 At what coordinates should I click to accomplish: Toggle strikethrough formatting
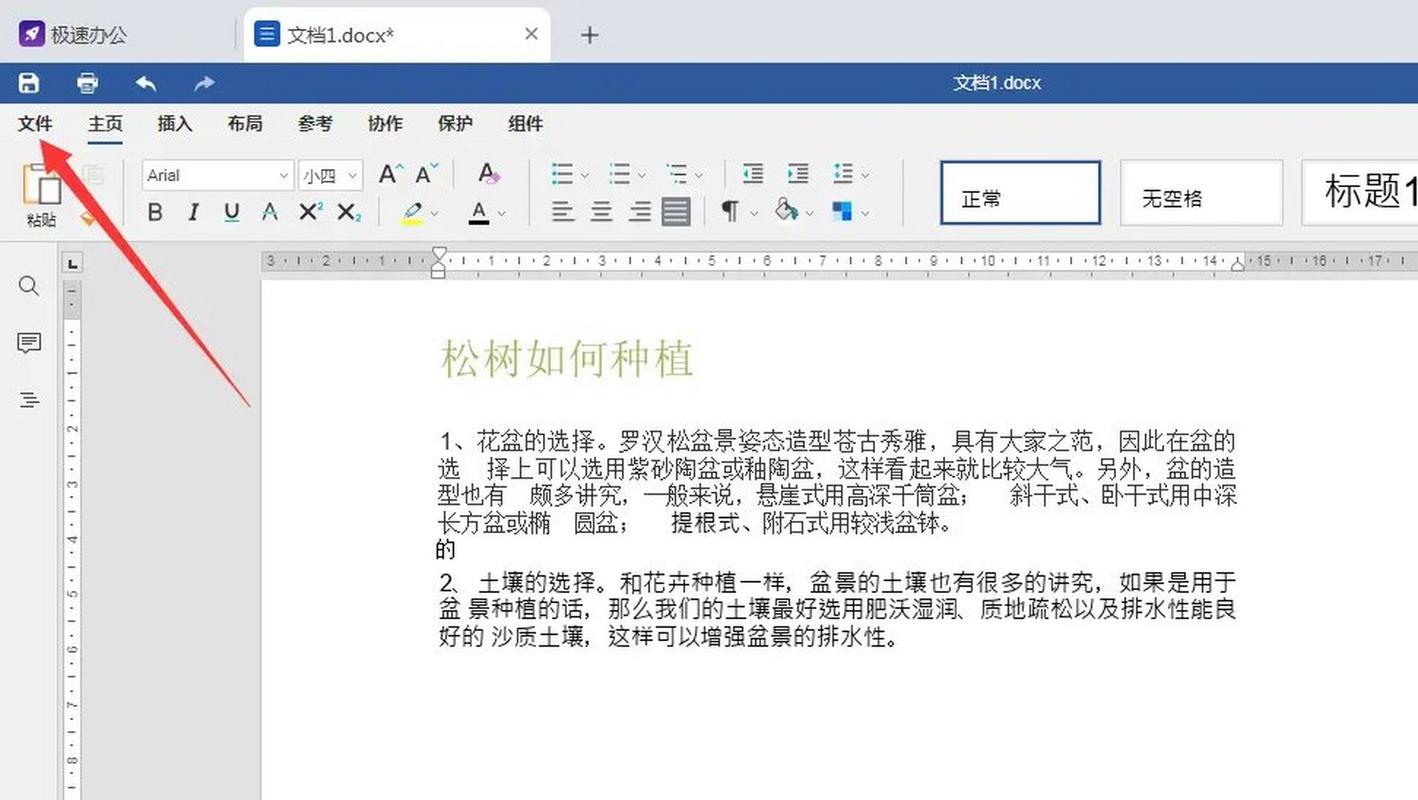(269, 212)
